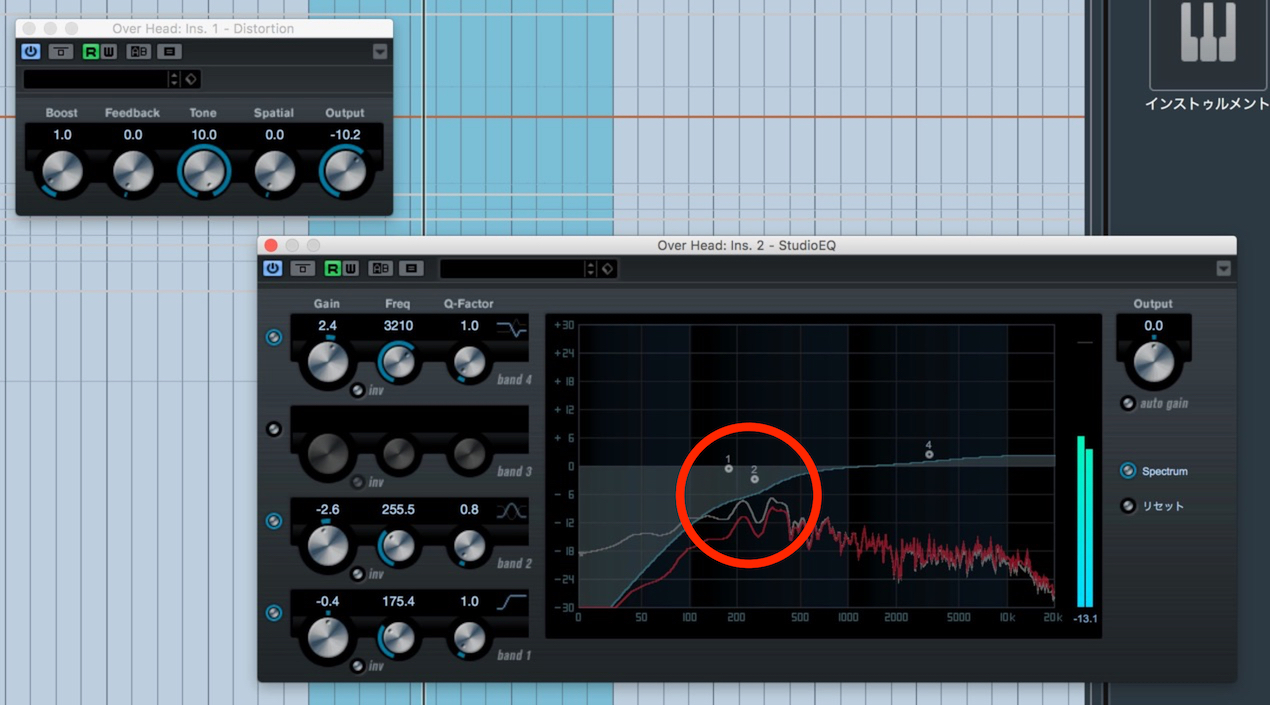Viewport: 1270px width, 705px height.
Task: Click band 1 Freq knob
Action: 398,637
